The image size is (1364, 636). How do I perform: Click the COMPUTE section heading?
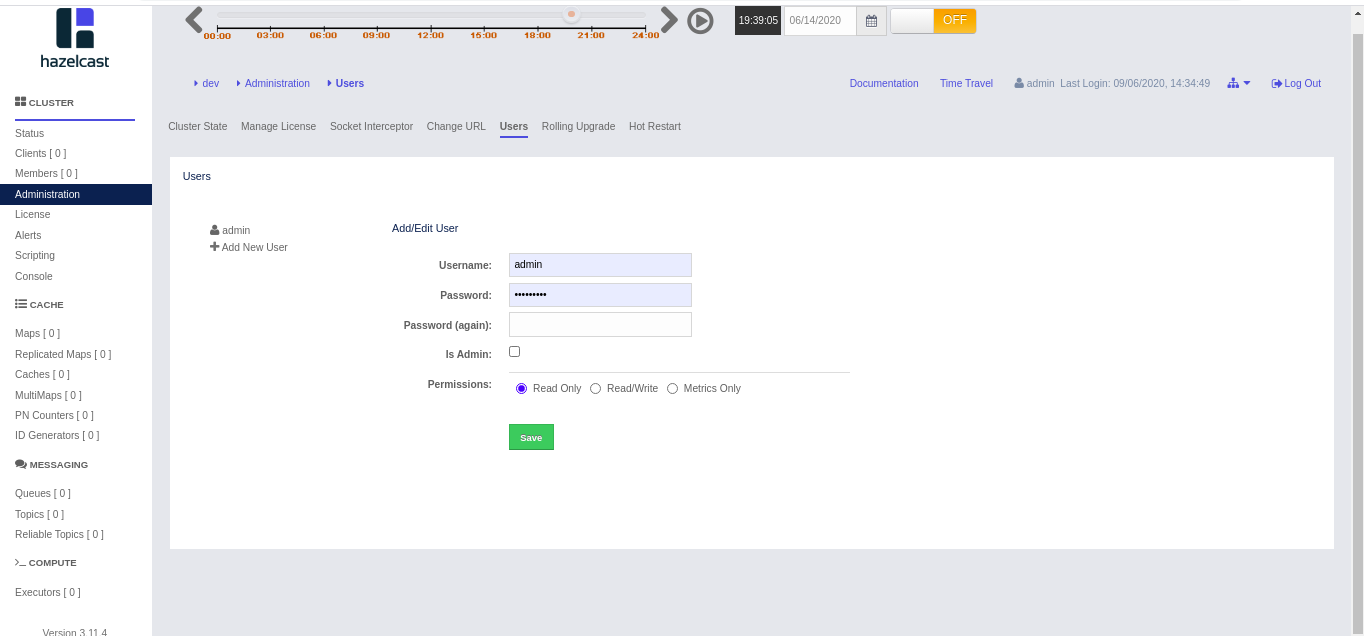(46, 562)
